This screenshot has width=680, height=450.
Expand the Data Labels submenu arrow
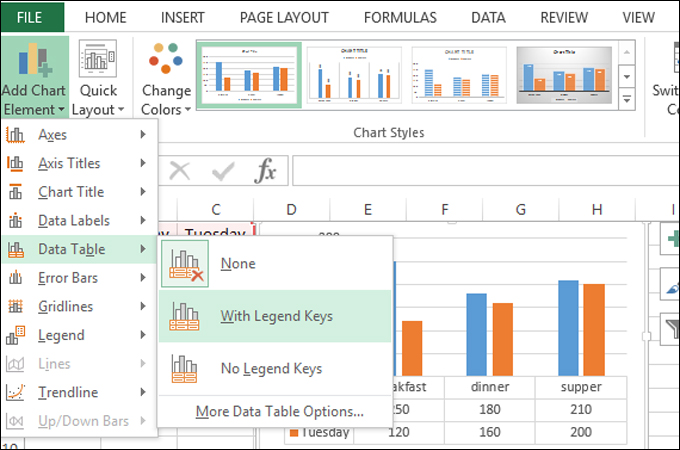[143, 220]
